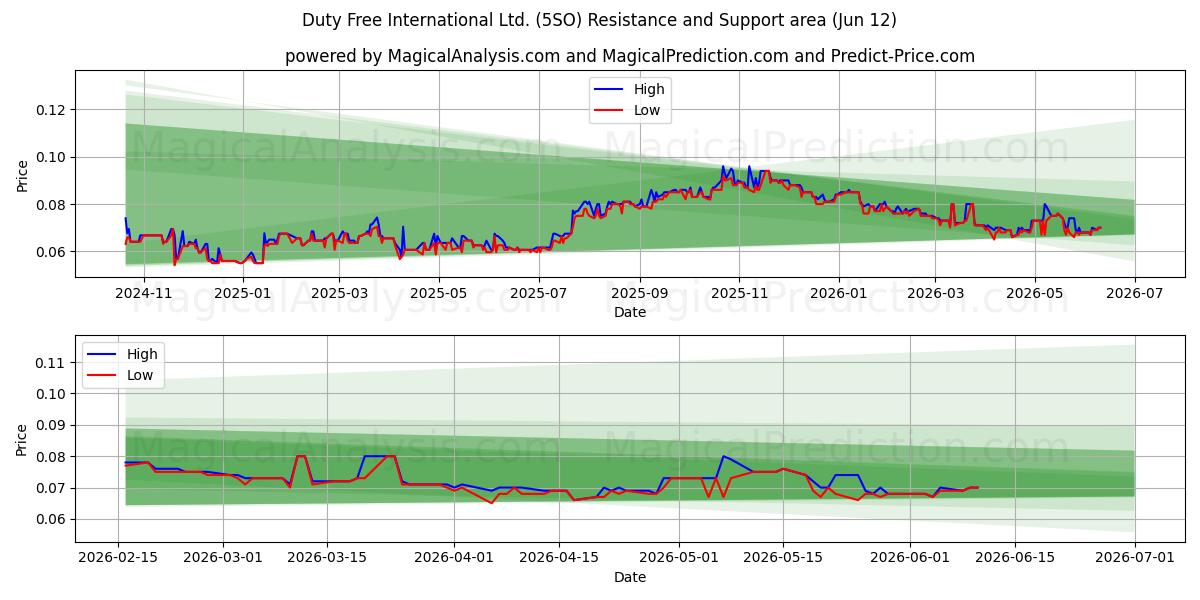Click the bottom chart x-axis label '2026-03-15'
Screen dimensions: 1200x600
point(327,558)
